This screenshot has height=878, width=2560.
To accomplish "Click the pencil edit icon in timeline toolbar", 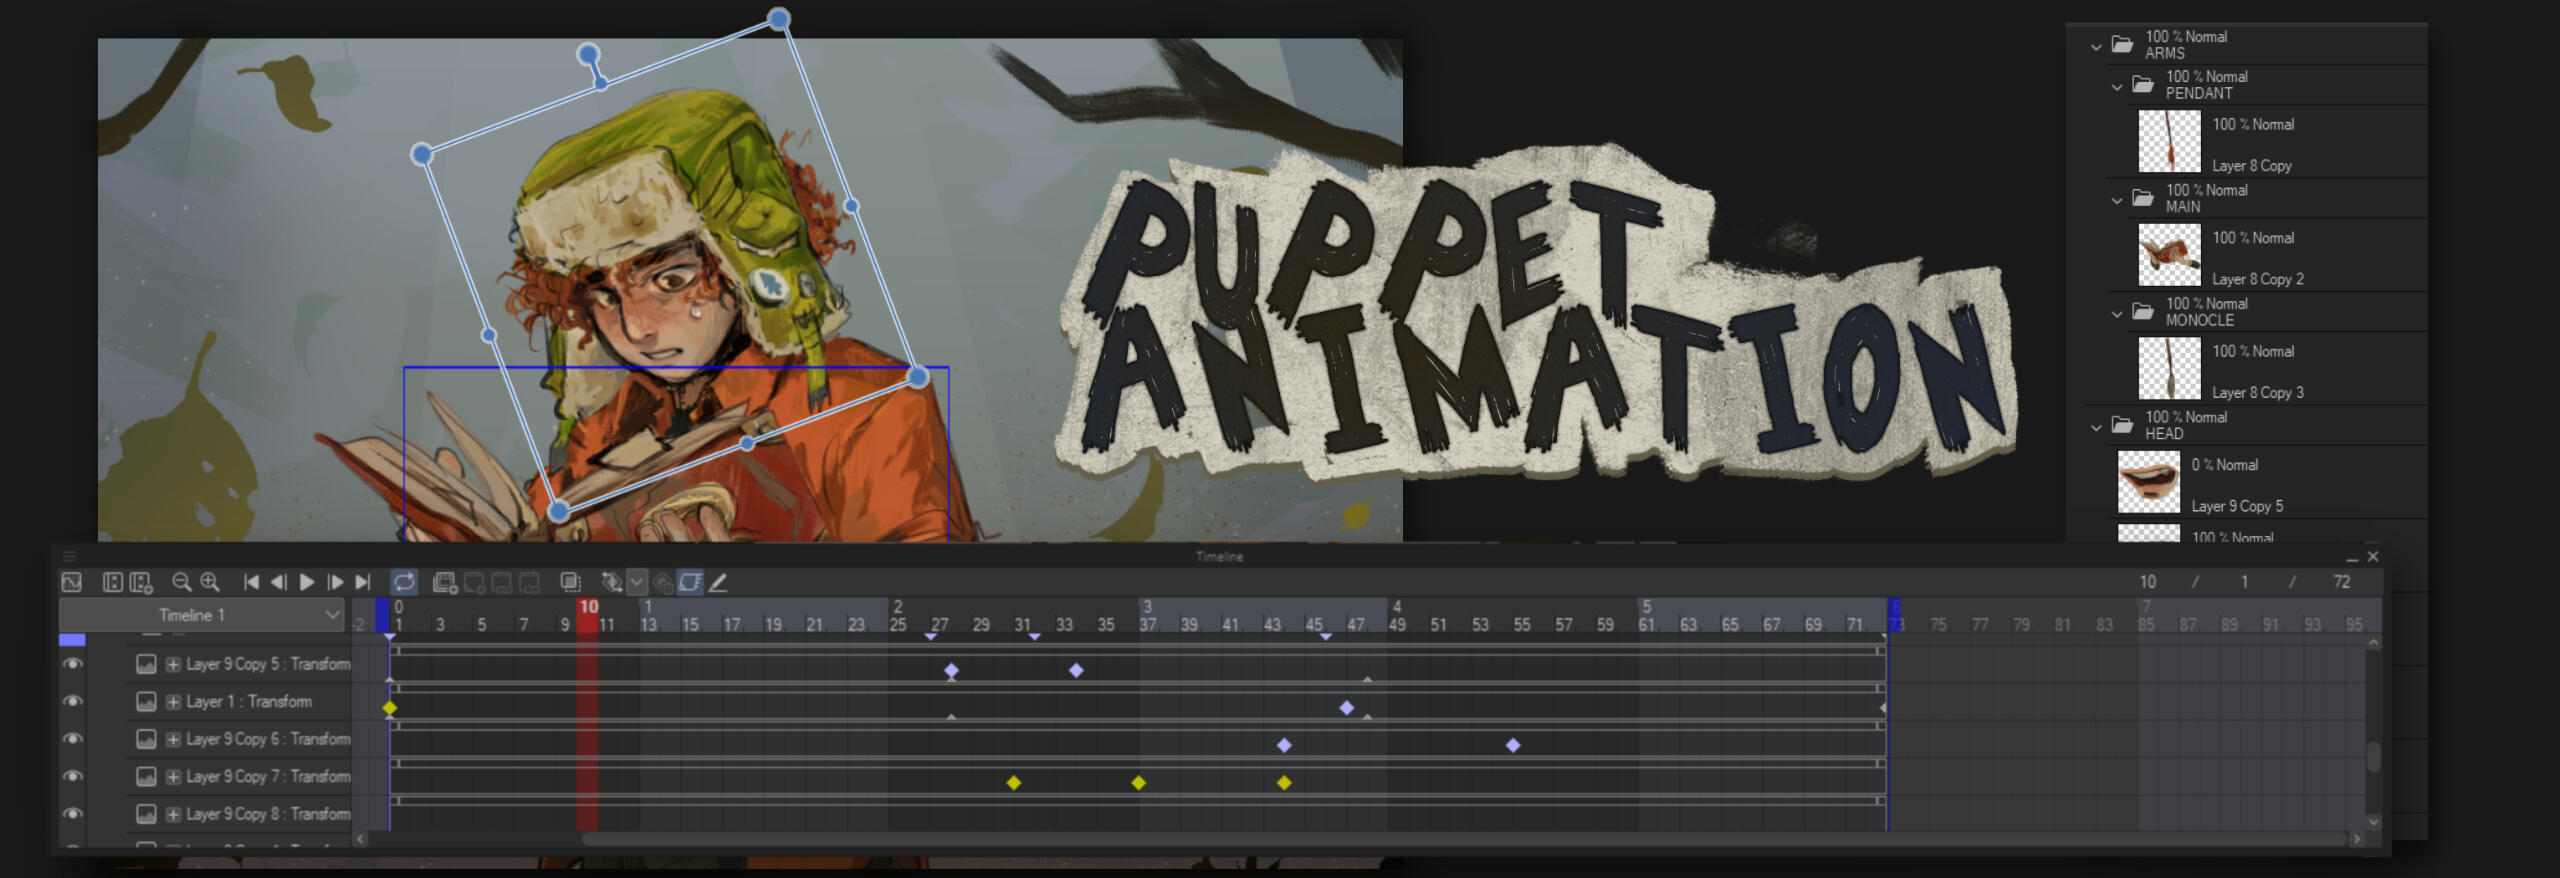I will (718, 582).
